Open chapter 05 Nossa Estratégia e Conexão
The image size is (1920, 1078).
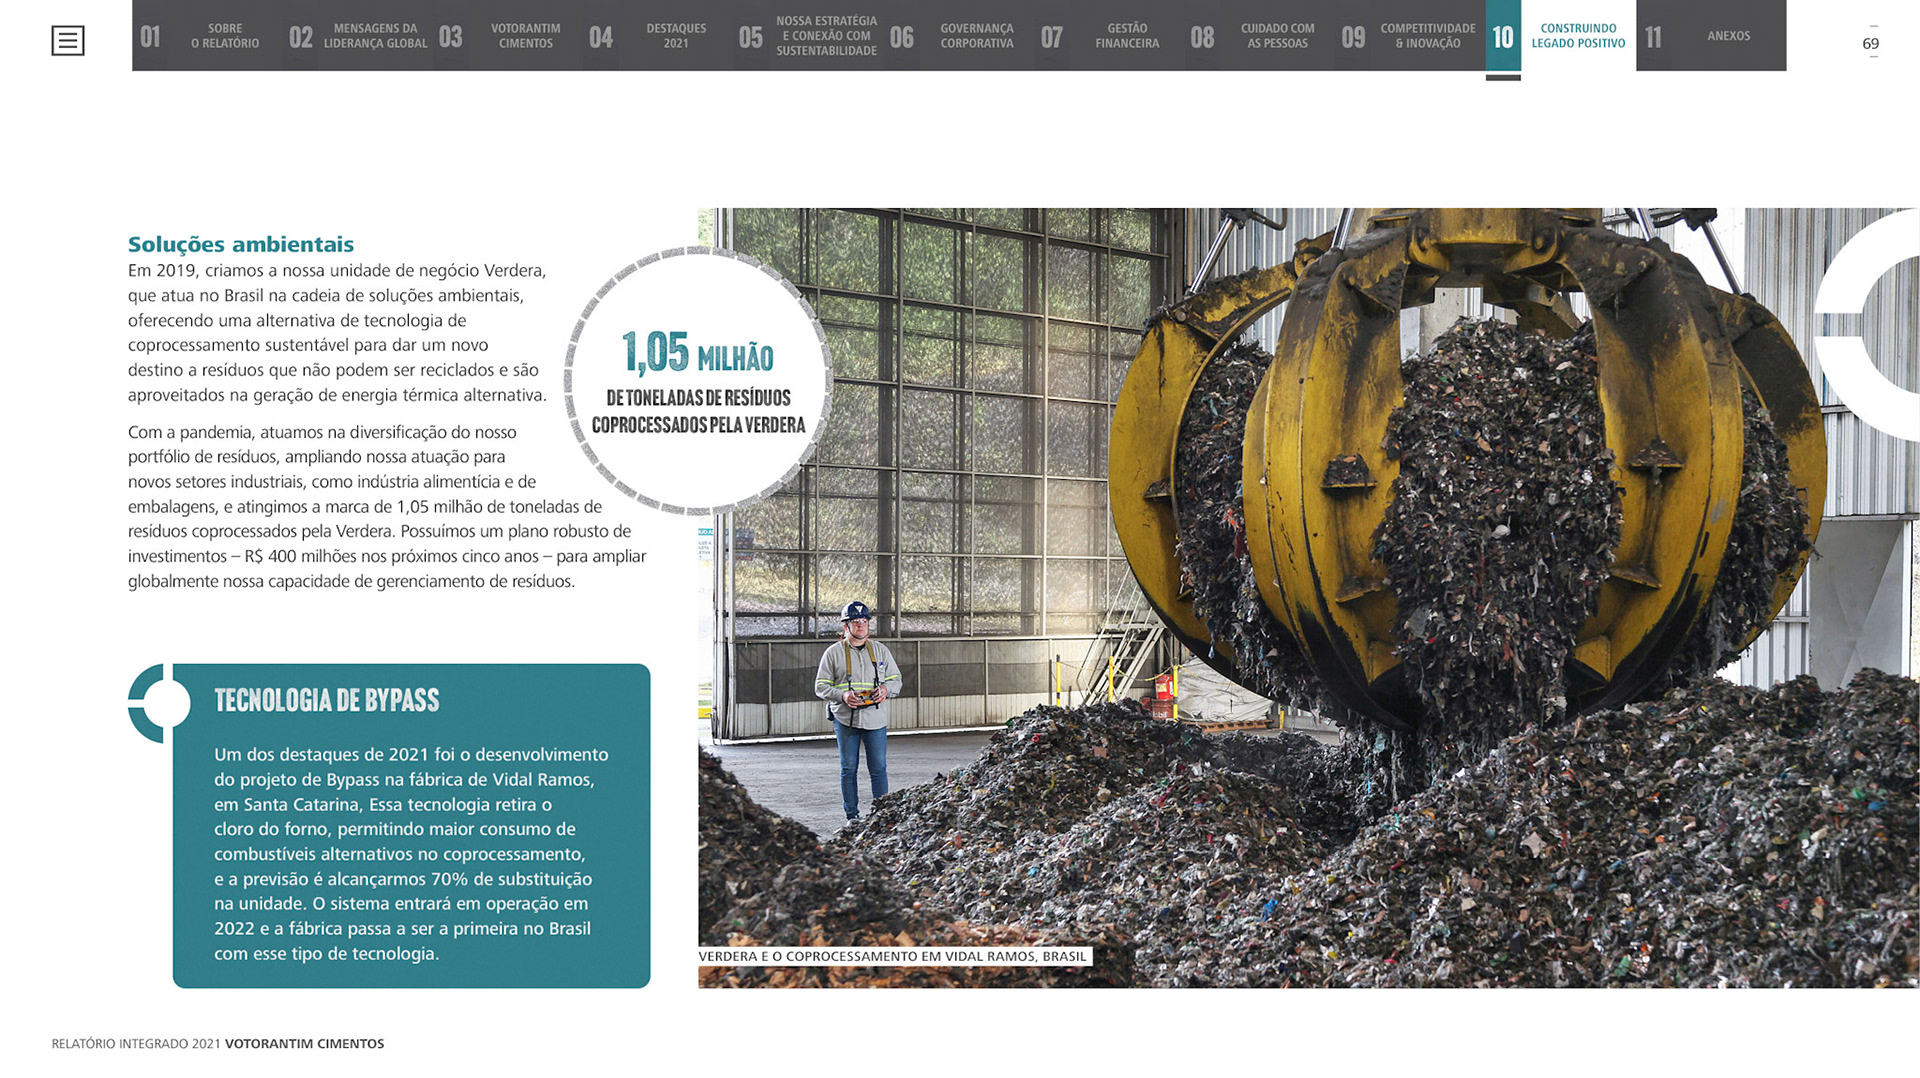pos(808,36)
